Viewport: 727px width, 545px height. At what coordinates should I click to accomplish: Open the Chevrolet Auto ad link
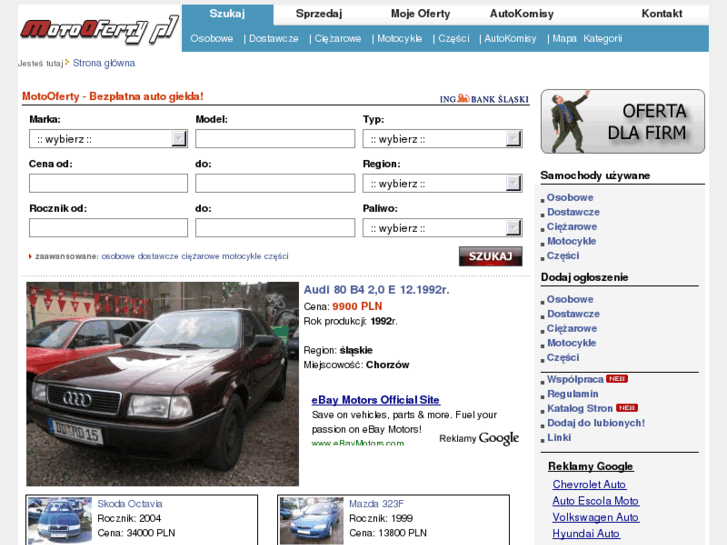[x=589, y=484]
